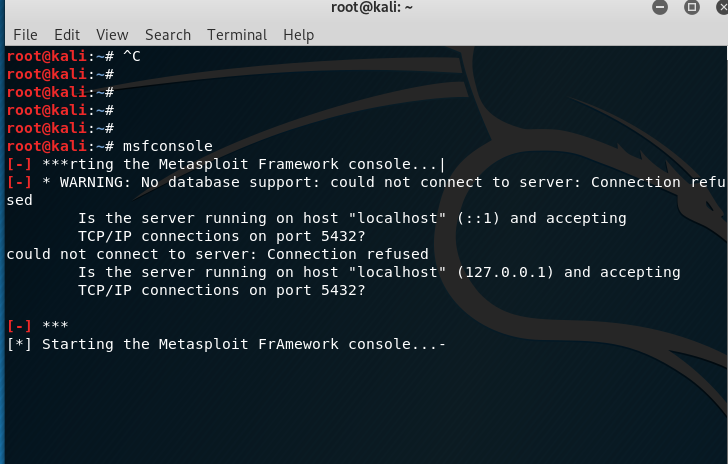Maximize the terminal window

691,8
